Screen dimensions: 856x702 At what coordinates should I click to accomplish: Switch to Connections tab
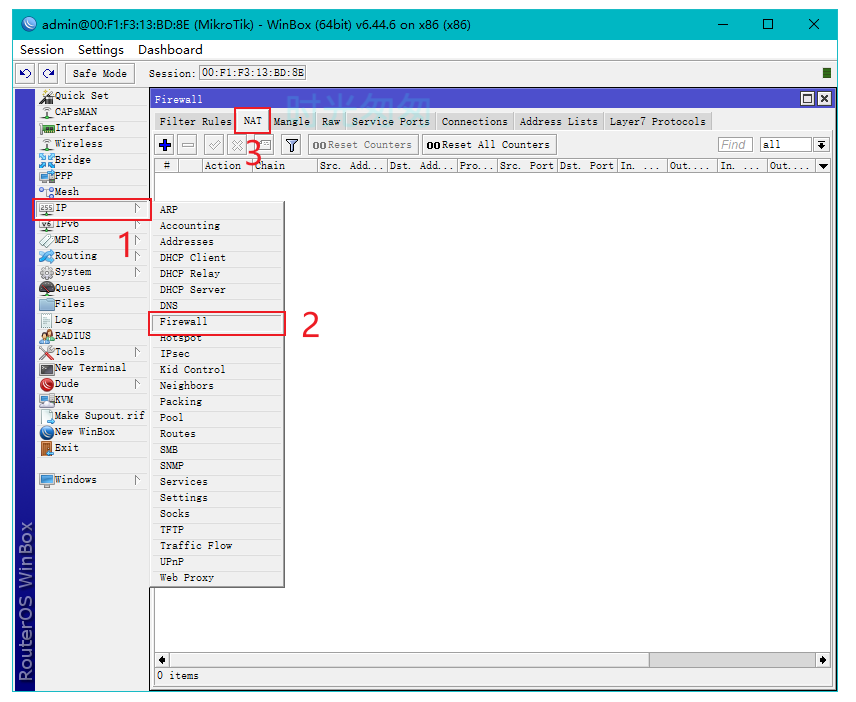pos(474,121)
